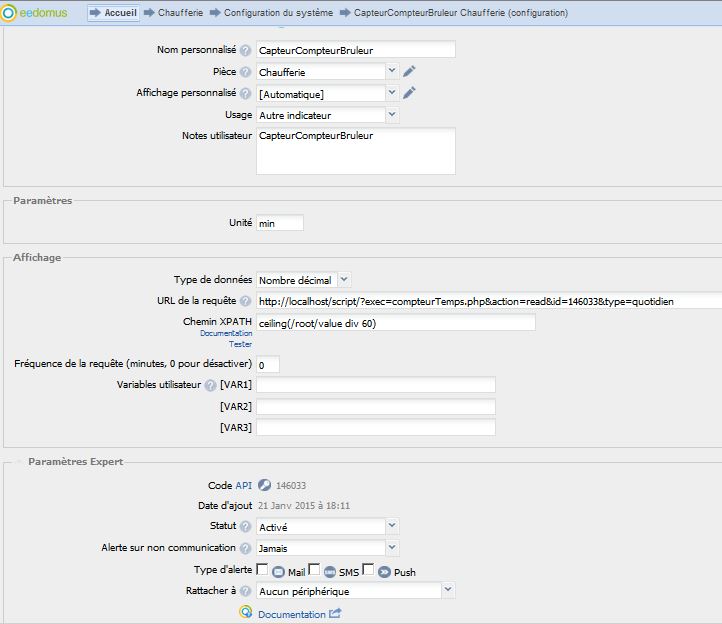Click help icon next to Nom personnalisé

(x=245, y=50)
